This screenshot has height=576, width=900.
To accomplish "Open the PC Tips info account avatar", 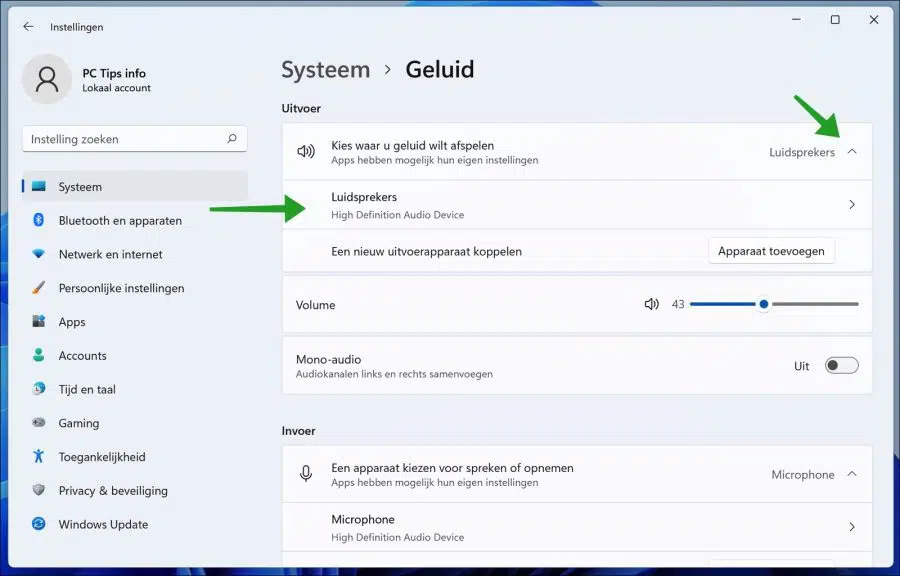I will 46,79.
